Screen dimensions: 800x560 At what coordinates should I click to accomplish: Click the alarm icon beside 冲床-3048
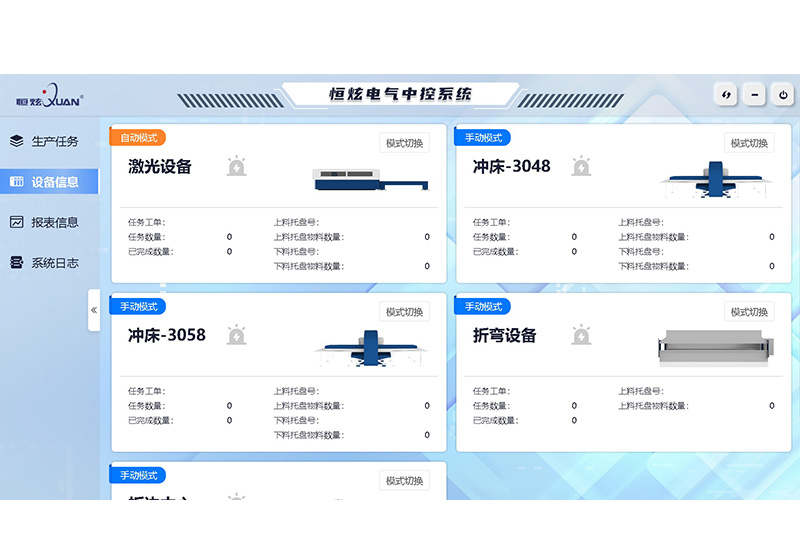582,166
